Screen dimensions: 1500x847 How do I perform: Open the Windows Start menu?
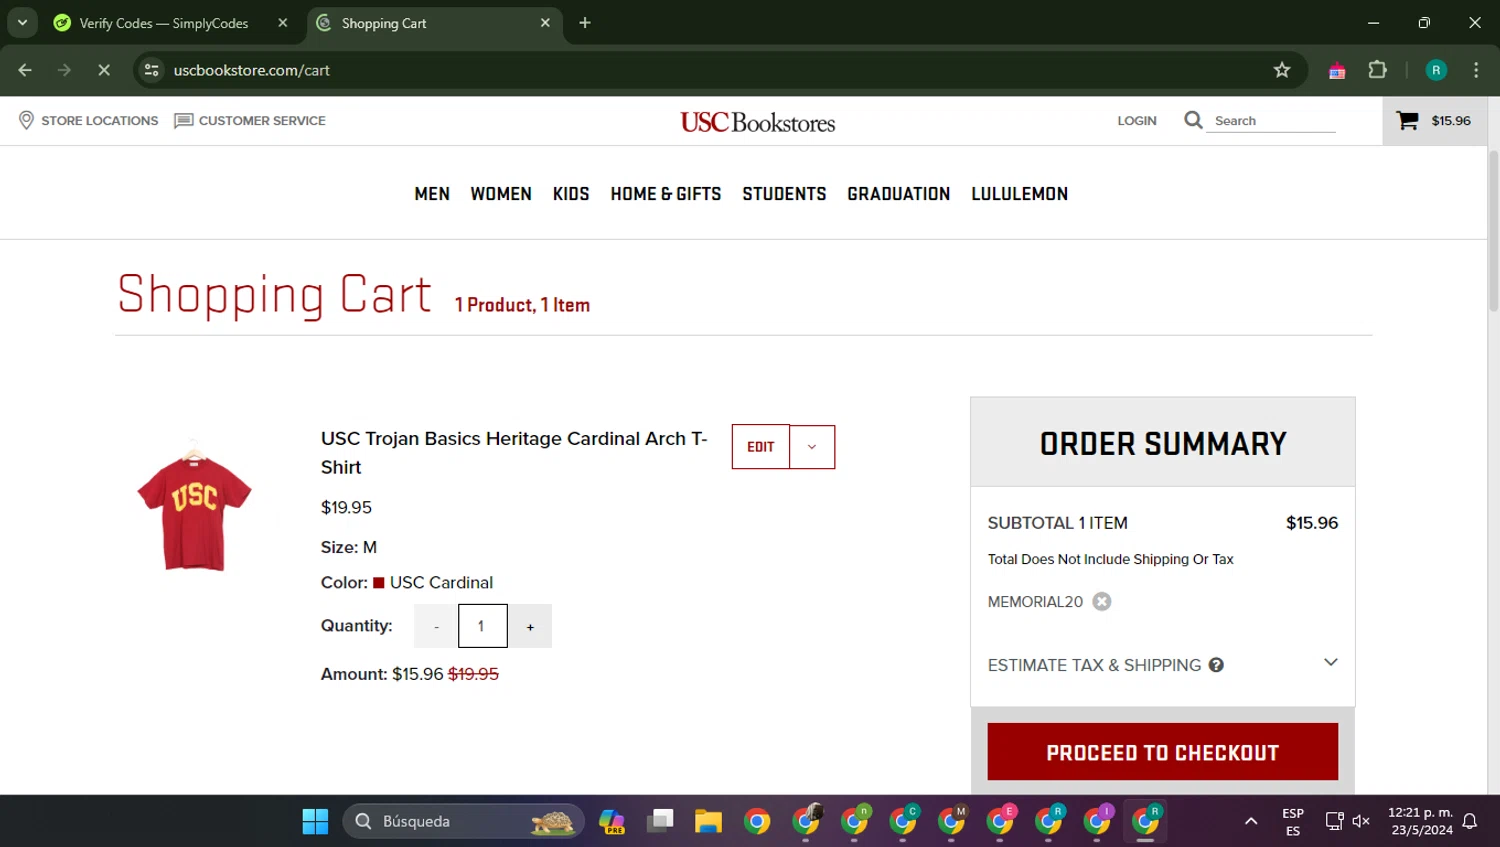click(x=315, y=821)
